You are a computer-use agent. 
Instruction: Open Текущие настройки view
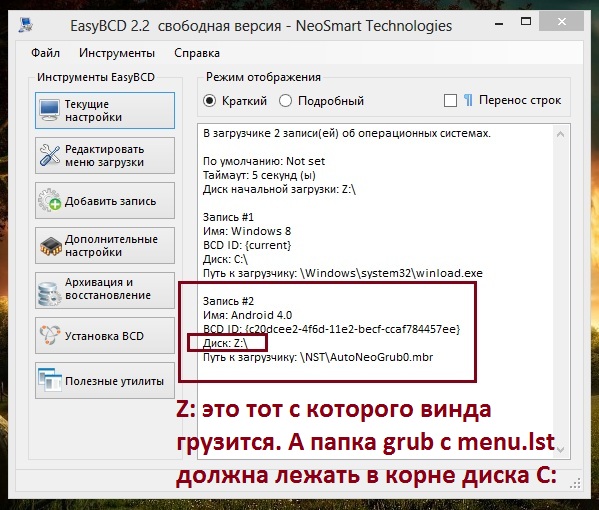(105, 110)
